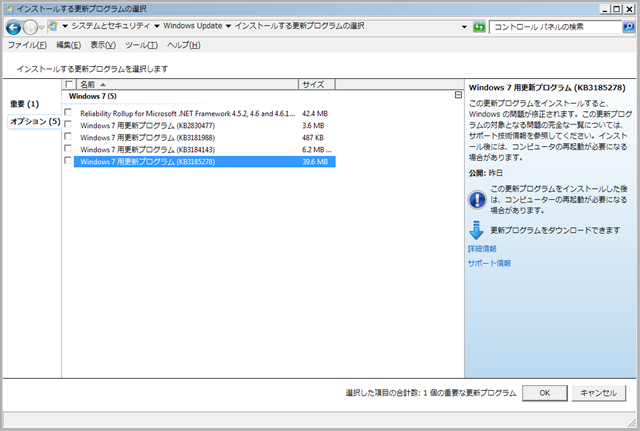Click the Control Panel address bar icon

53,27
